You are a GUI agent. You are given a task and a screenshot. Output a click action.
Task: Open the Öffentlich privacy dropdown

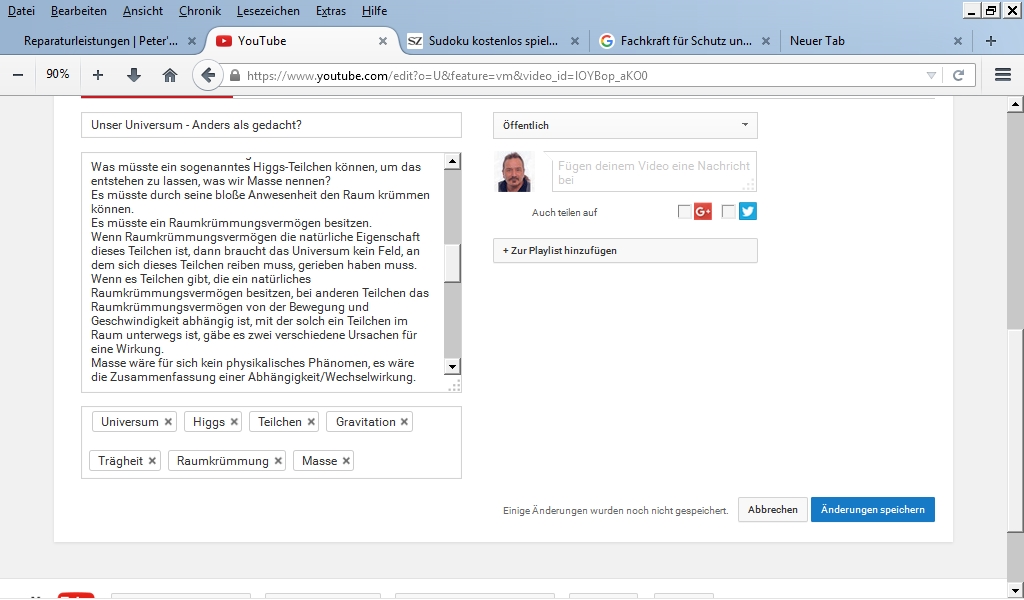pyautogui.click(x=625, y=125)
